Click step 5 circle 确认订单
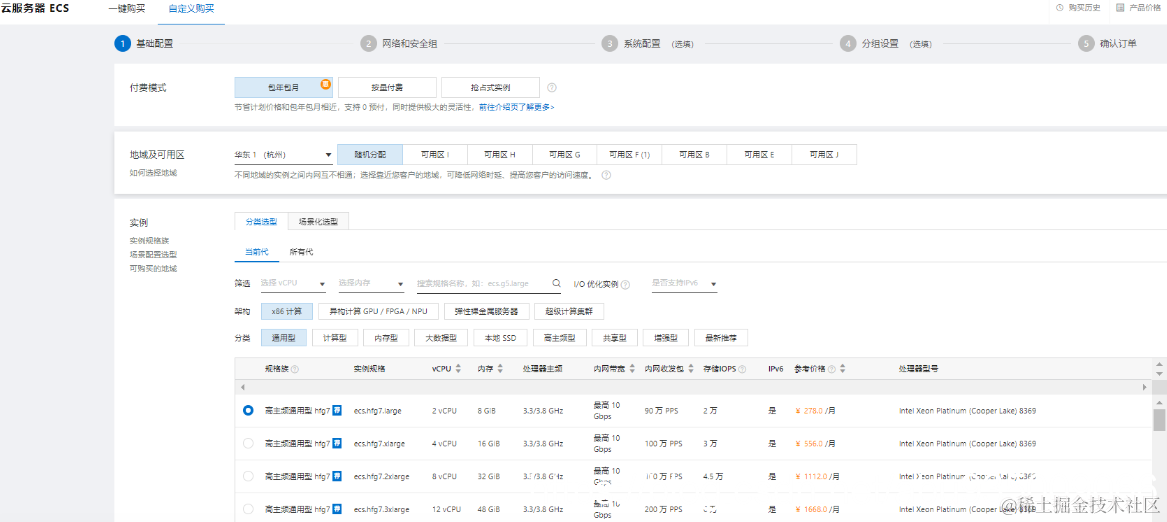The image size is (1167, 522). 1086,43
